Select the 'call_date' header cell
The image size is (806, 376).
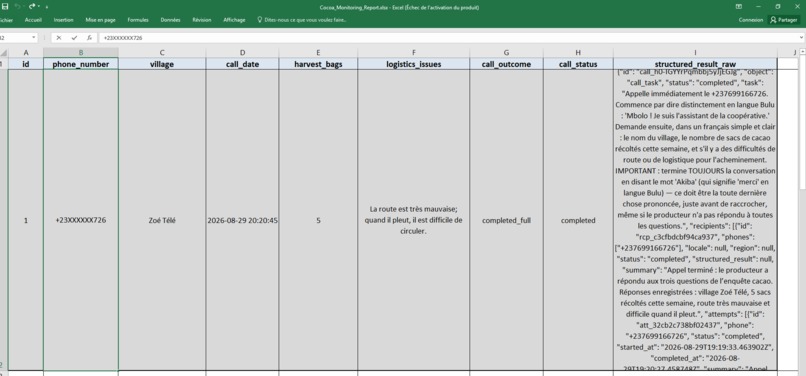242,64
